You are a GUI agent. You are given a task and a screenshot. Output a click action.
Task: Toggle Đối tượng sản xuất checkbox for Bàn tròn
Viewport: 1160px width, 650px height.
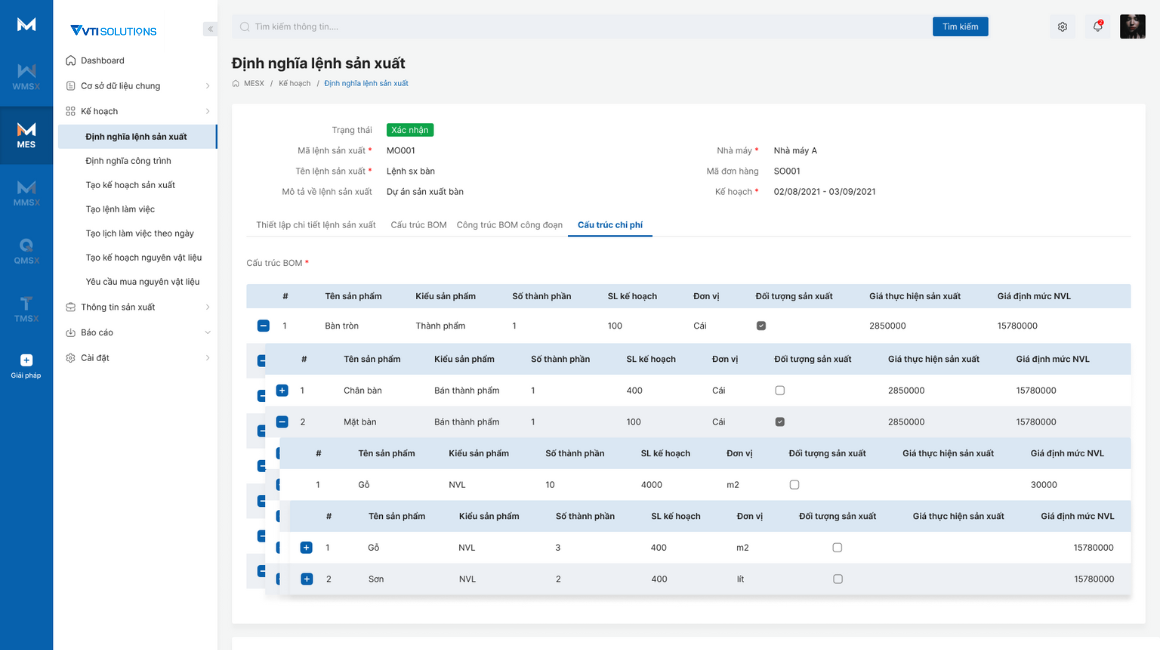click(761, 326)
